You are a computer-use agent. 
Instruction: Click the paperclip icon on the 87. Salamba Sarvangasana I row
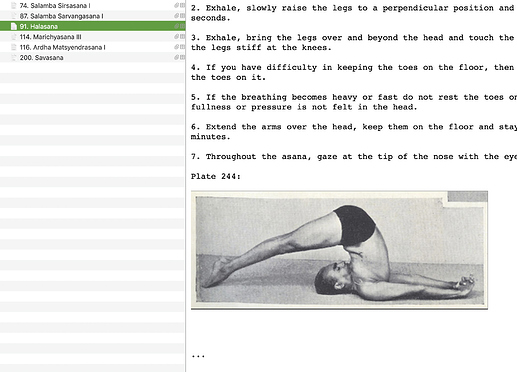[x=176, y=16]
